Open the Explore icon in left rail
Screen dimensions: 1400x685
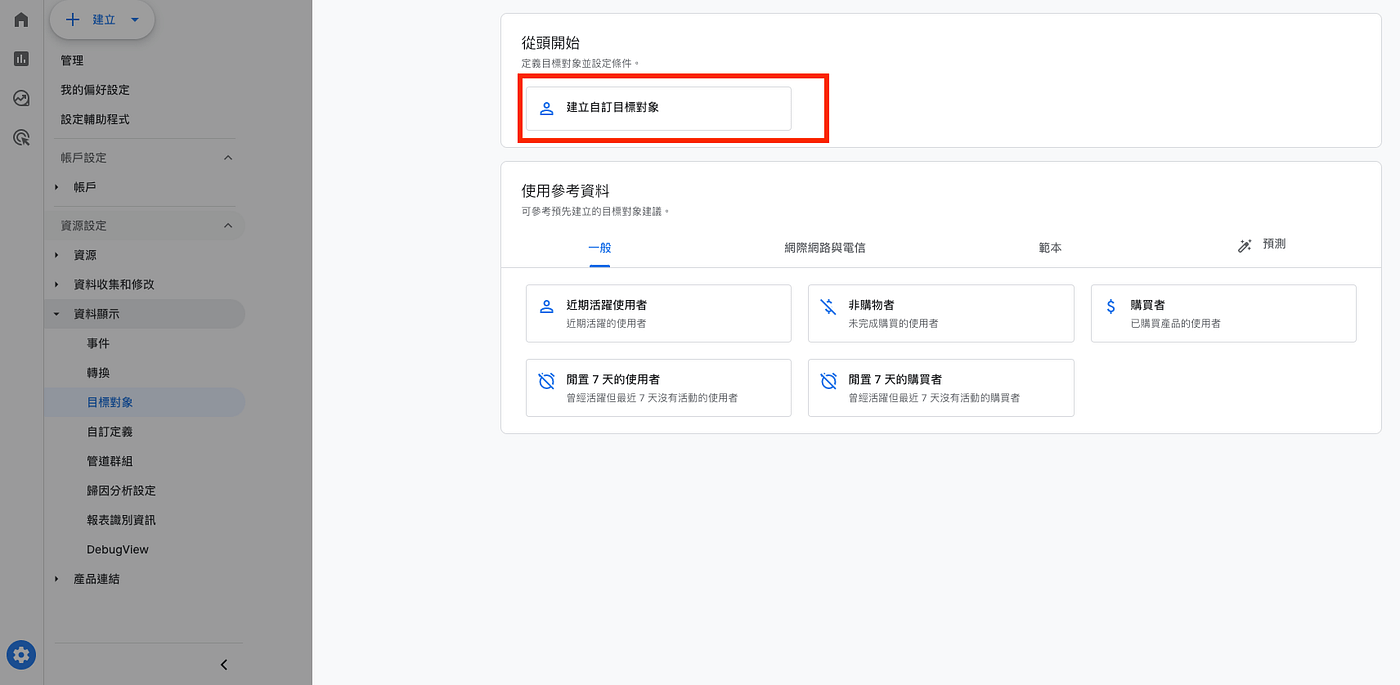pyautogui.click(x=21, y=98)
